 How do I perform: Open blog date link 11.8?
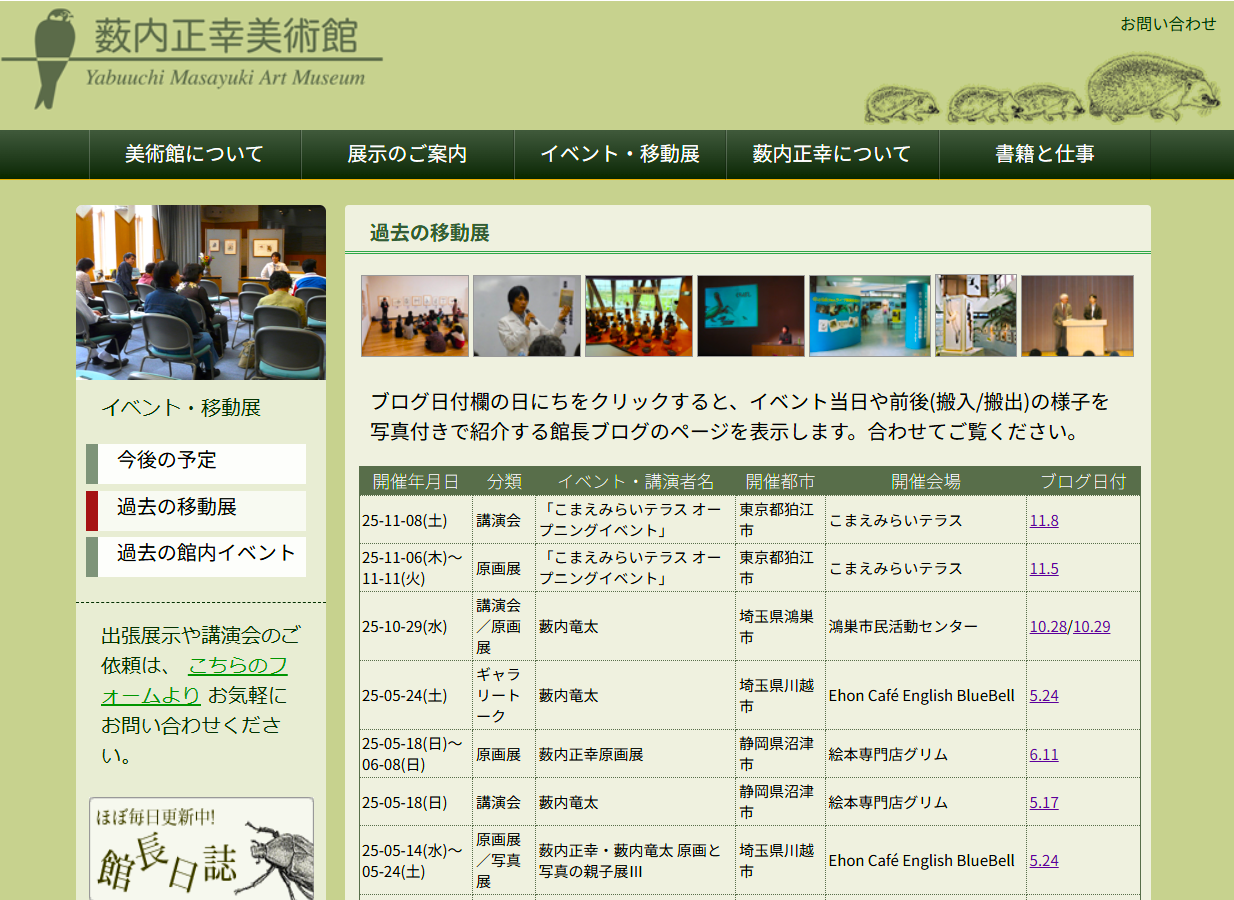click(1044, 520)
